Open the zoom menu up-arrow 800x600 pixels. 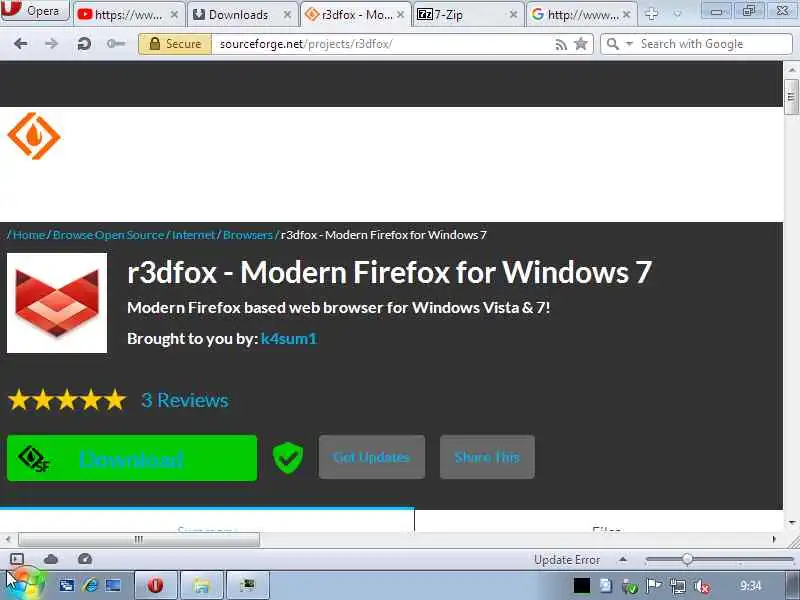click(622, 559)
